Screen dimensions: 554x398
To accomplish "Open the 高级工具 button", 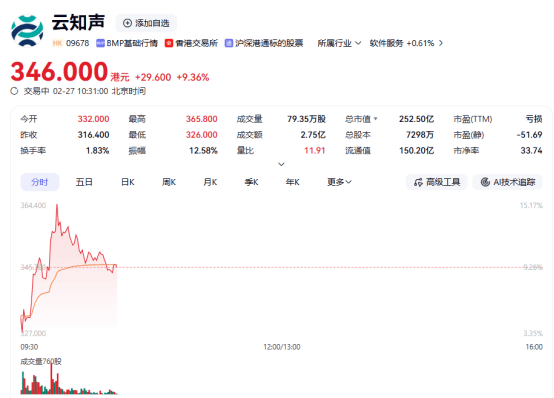I will pyautogui.click(x=437, y=182).
